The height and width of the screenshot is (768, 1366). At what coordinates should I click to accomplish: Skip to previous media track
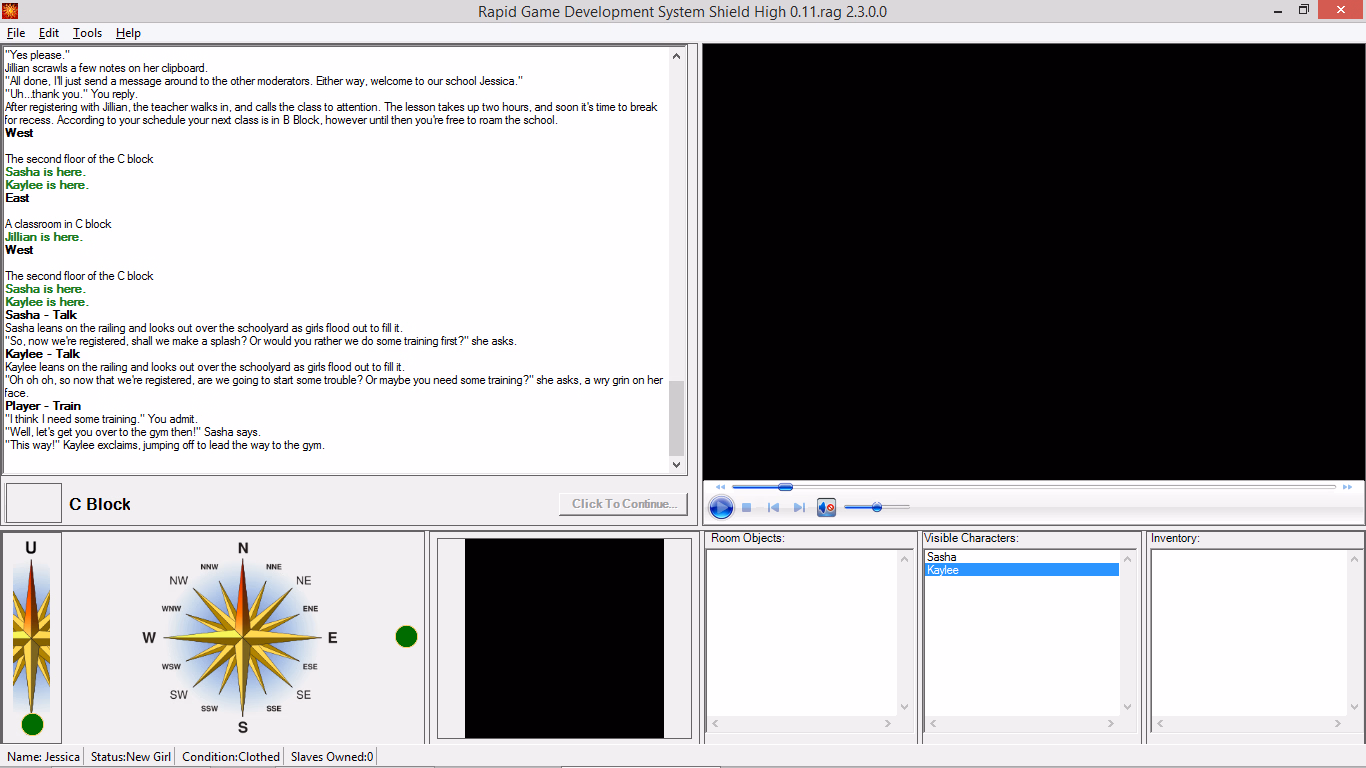tap(773, 508)
